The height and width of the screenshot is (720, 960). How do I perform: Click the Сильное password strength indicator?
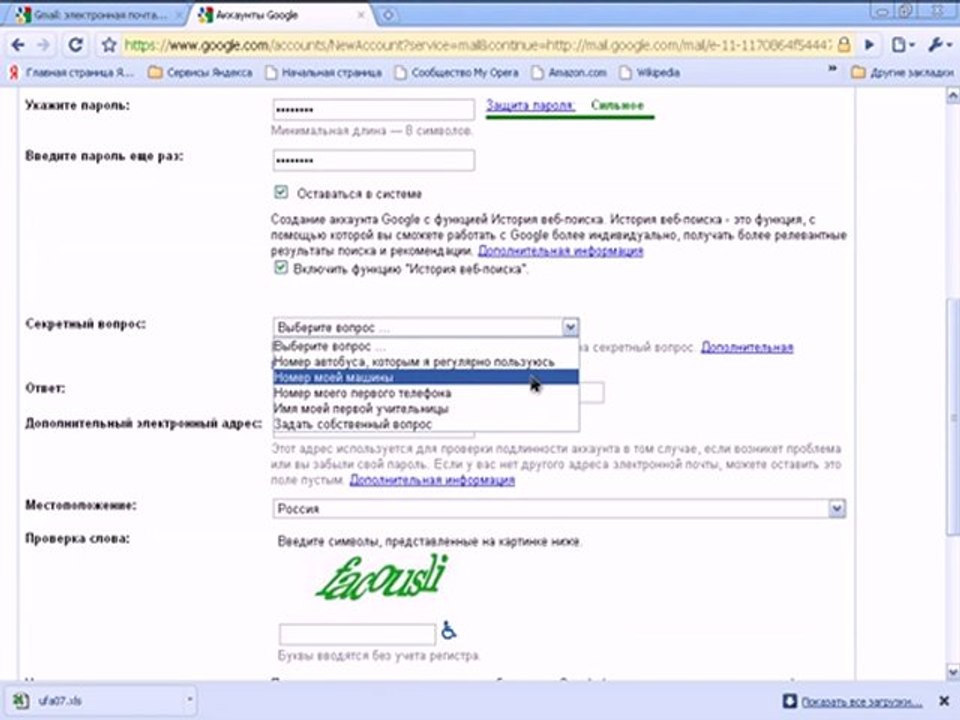617,105
